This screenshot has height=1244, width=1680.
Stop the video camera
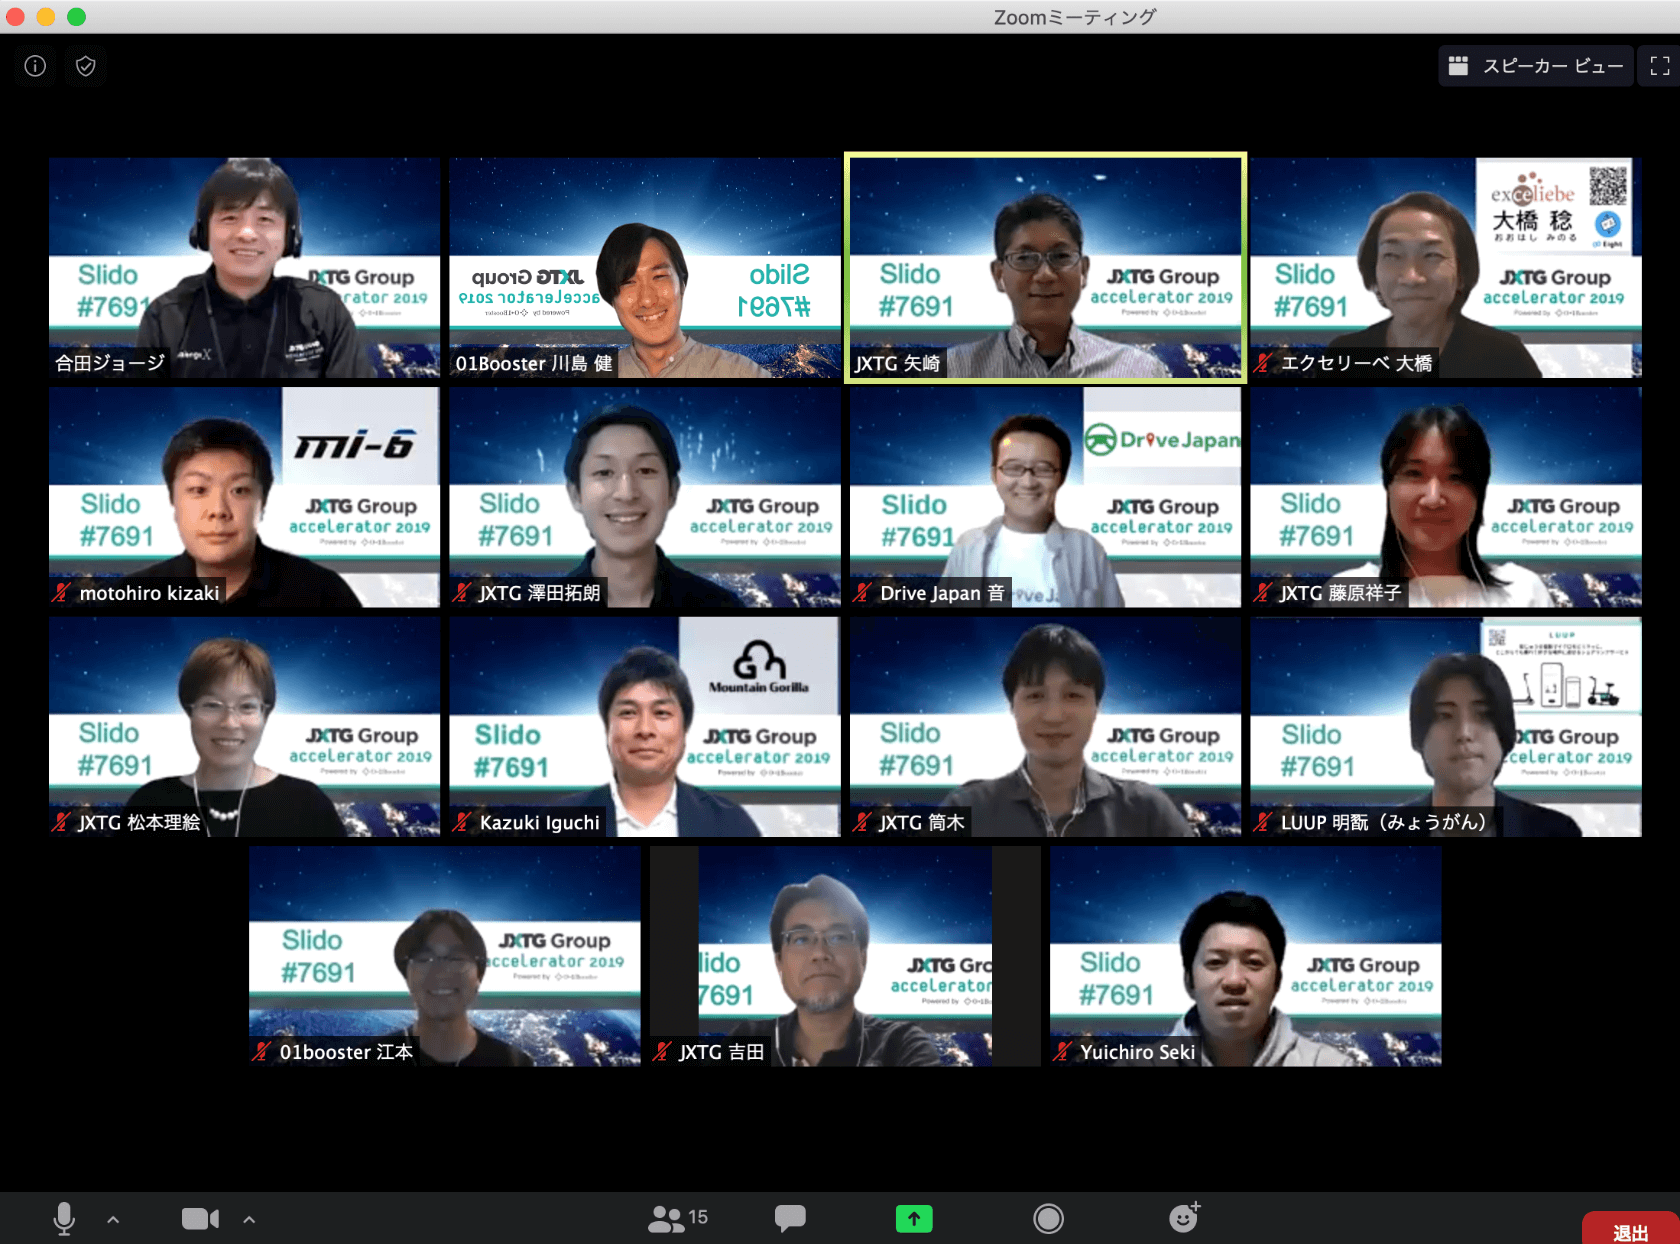click(x=200, y=1218)
